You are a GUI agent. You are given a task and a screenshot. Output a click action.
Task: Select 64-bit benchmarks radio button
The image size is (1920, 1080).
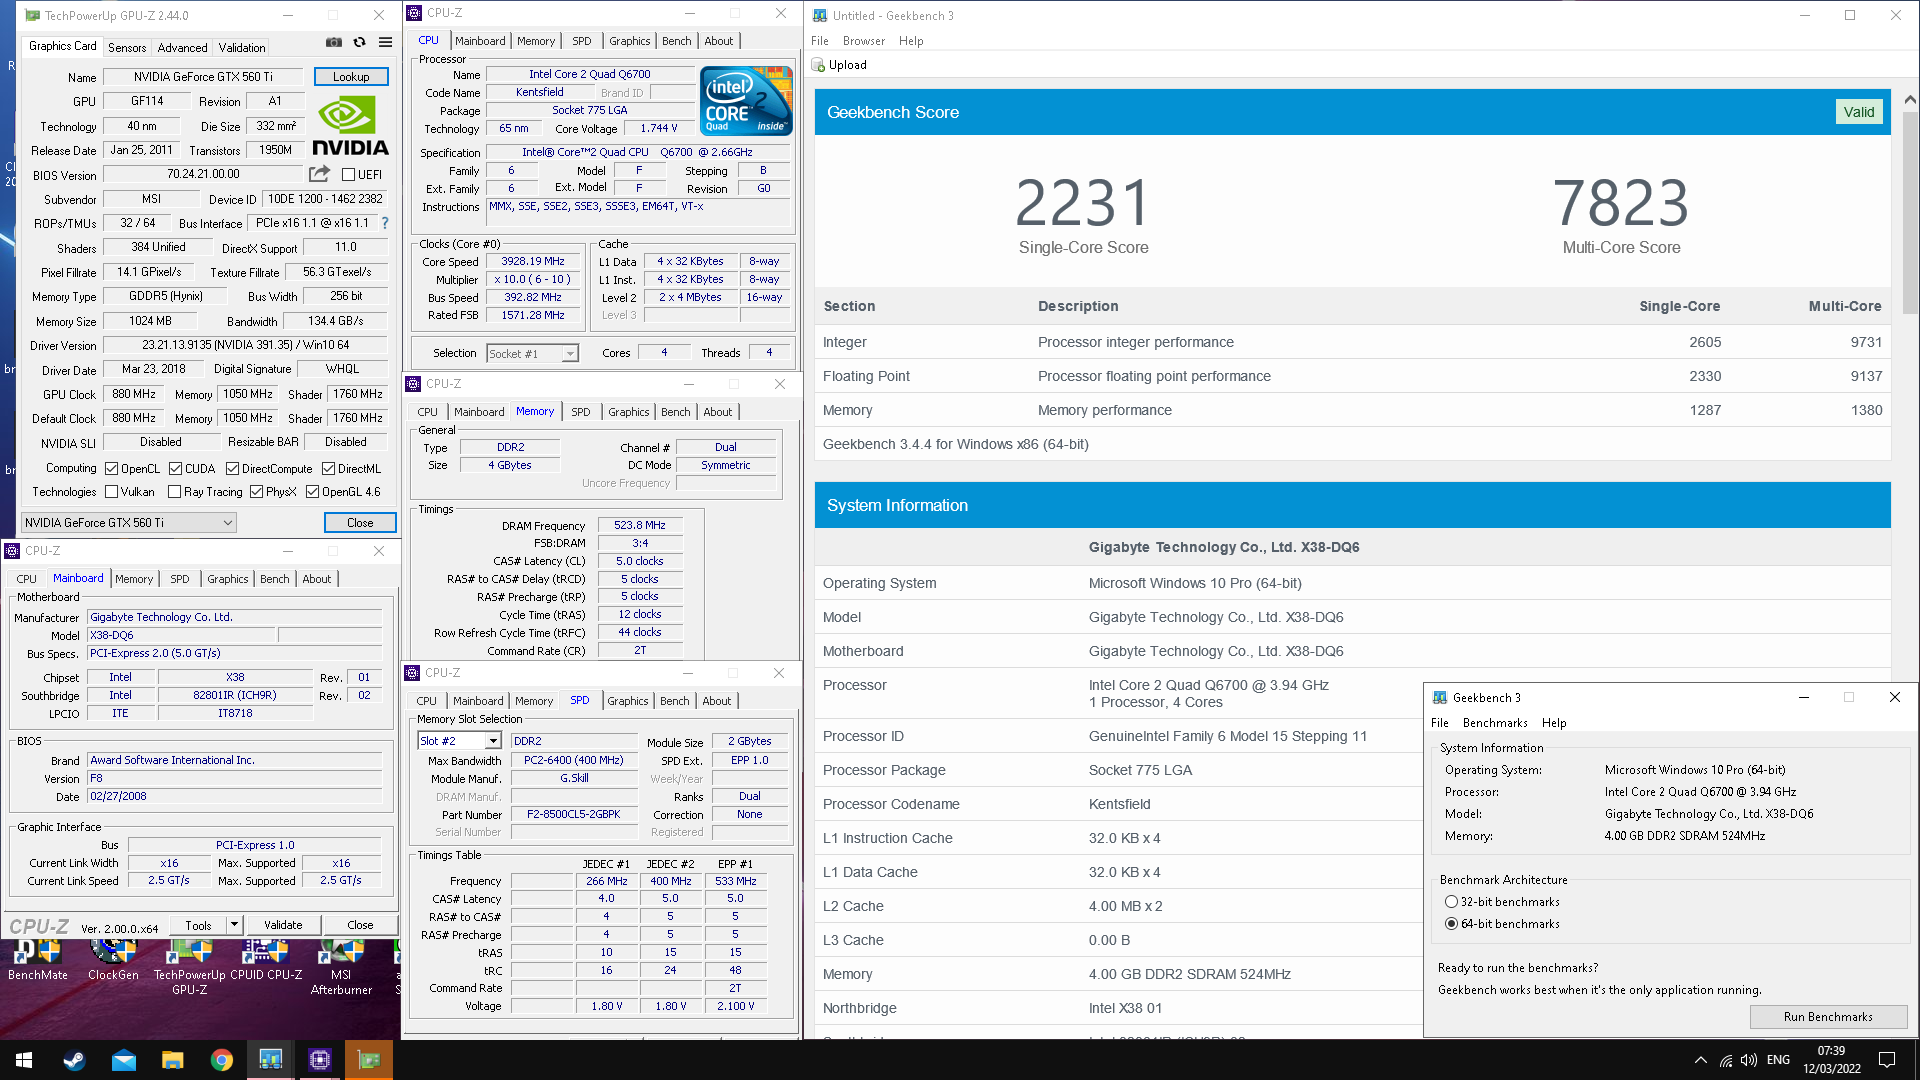click(1451, 924)
